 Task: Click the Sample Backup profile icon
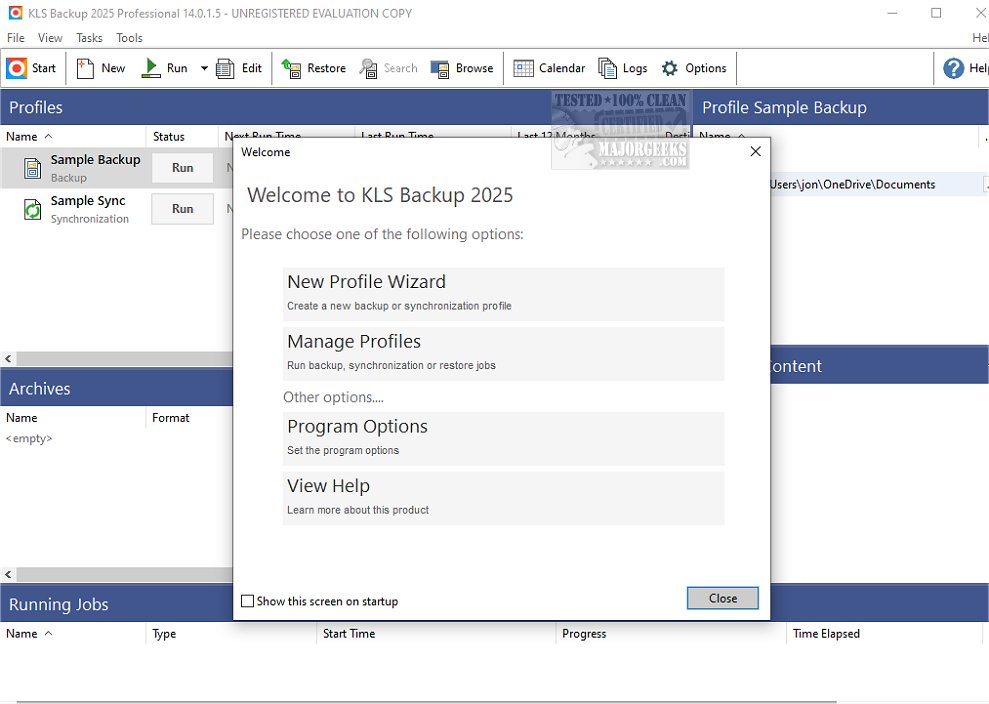pos(33,168)
